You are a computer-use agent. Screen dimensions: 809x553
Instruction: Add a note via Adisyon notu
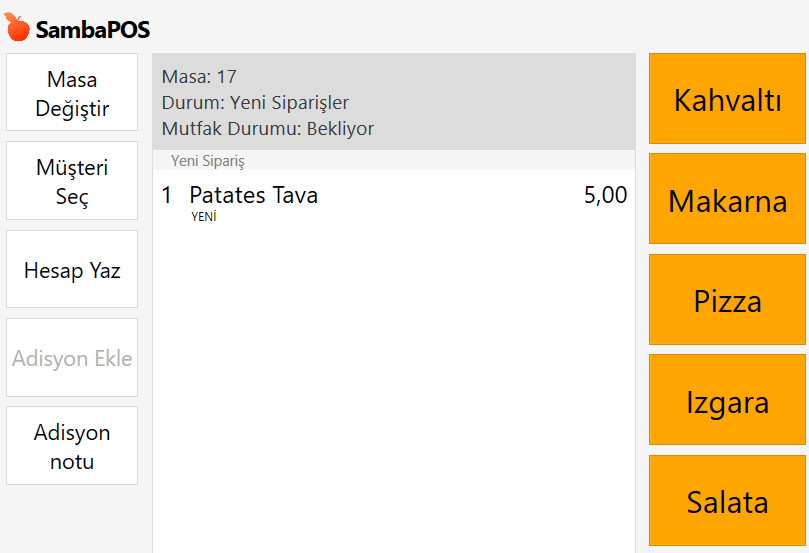click(72, 446)
